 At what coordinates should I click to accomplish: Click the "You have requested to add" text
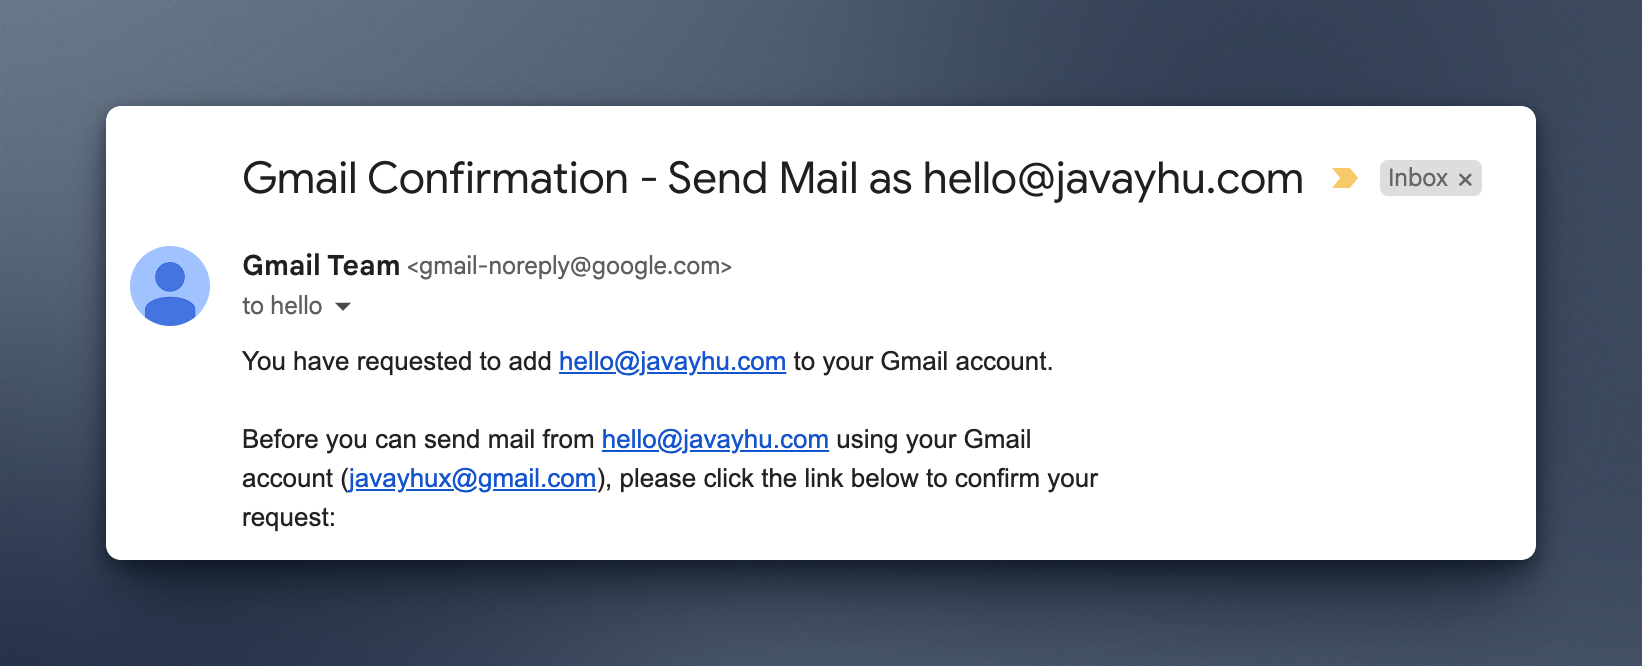[x=396, y=361]
